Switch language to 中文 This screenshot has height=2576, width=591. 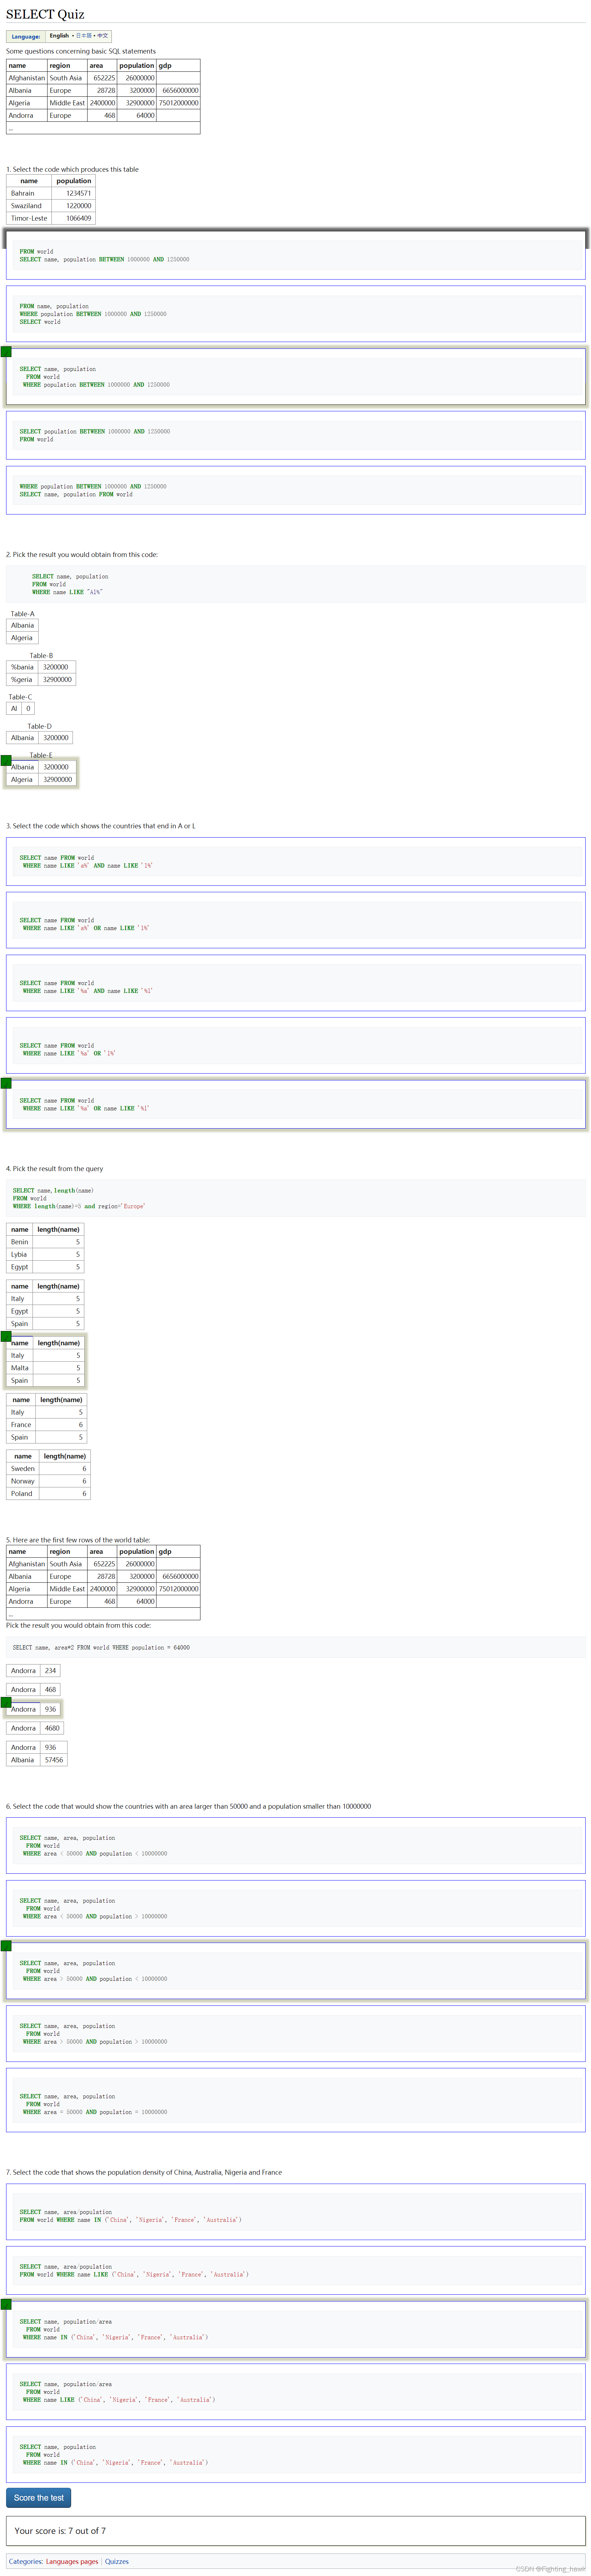[x=103, y=36]
